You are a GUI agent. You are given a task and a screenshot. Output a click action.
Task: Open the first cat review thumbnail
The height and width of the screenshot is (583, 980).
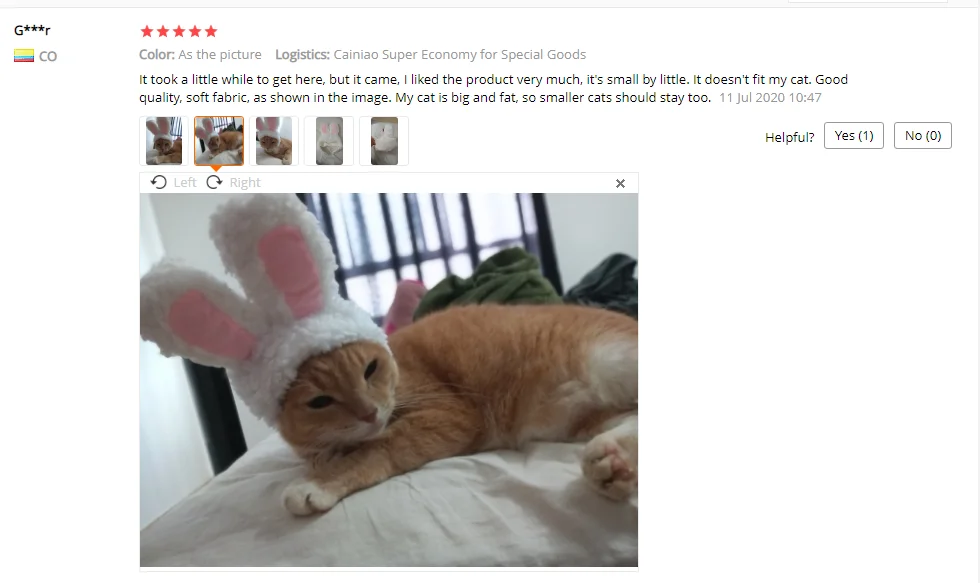tap(164, 141)
